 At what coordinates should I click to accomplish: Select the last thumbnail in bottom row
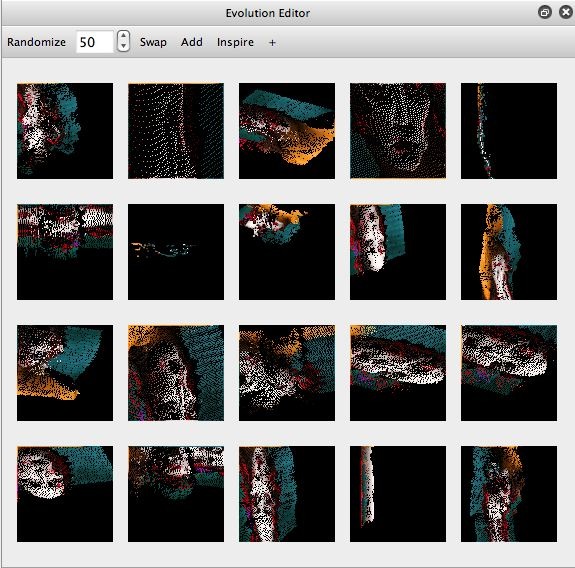[509, 494]
